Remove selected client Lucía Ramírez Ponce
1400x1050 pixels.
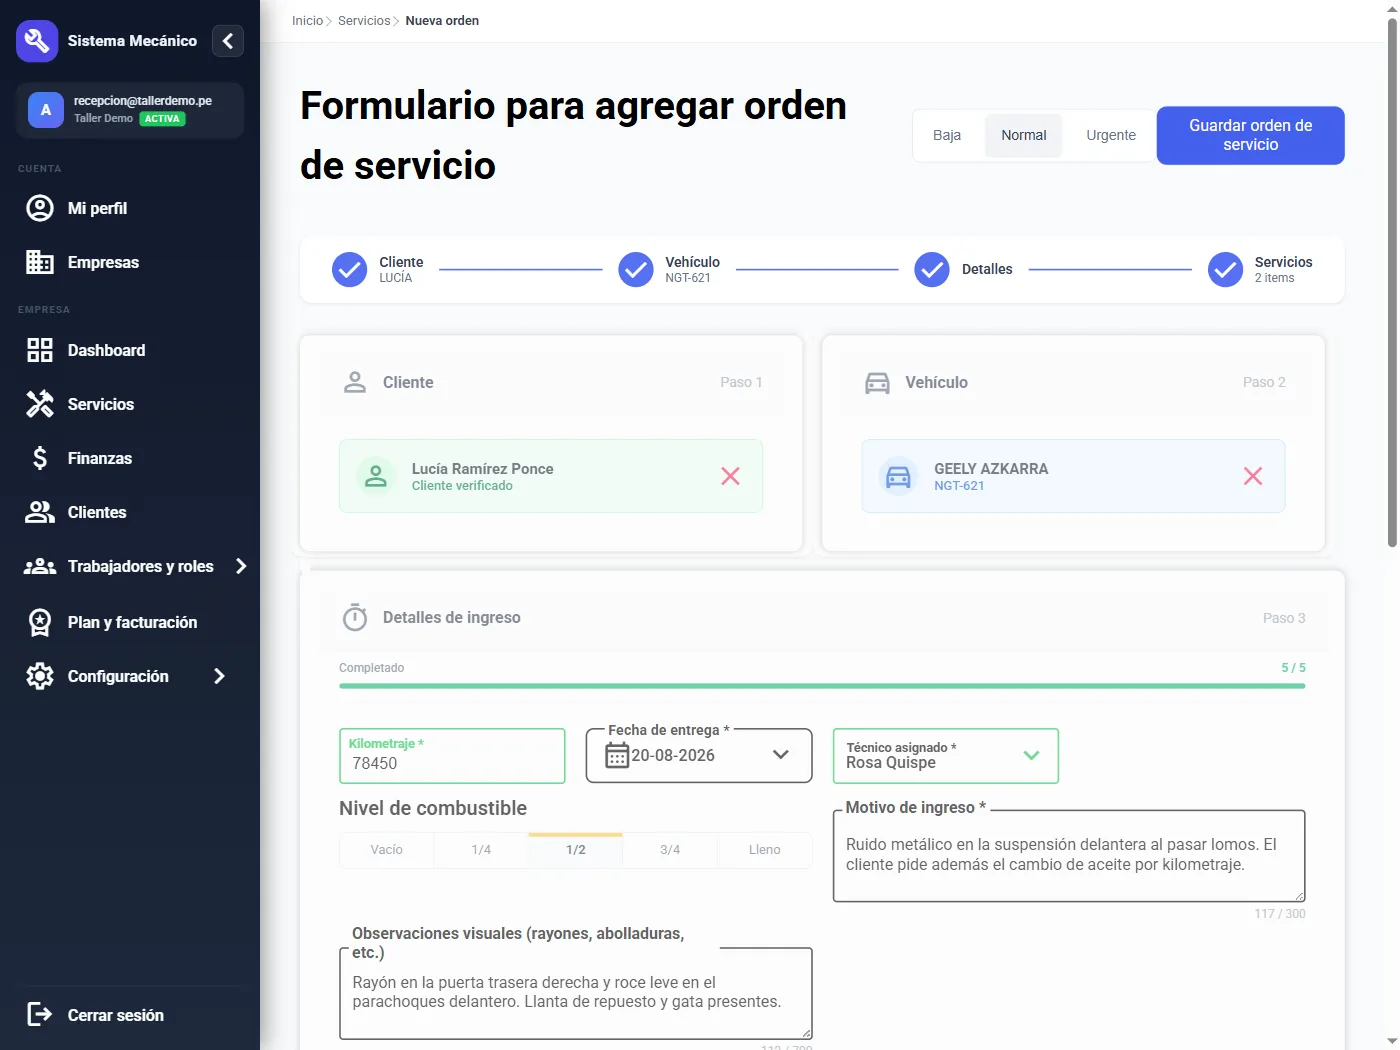(x=731, y=476)
